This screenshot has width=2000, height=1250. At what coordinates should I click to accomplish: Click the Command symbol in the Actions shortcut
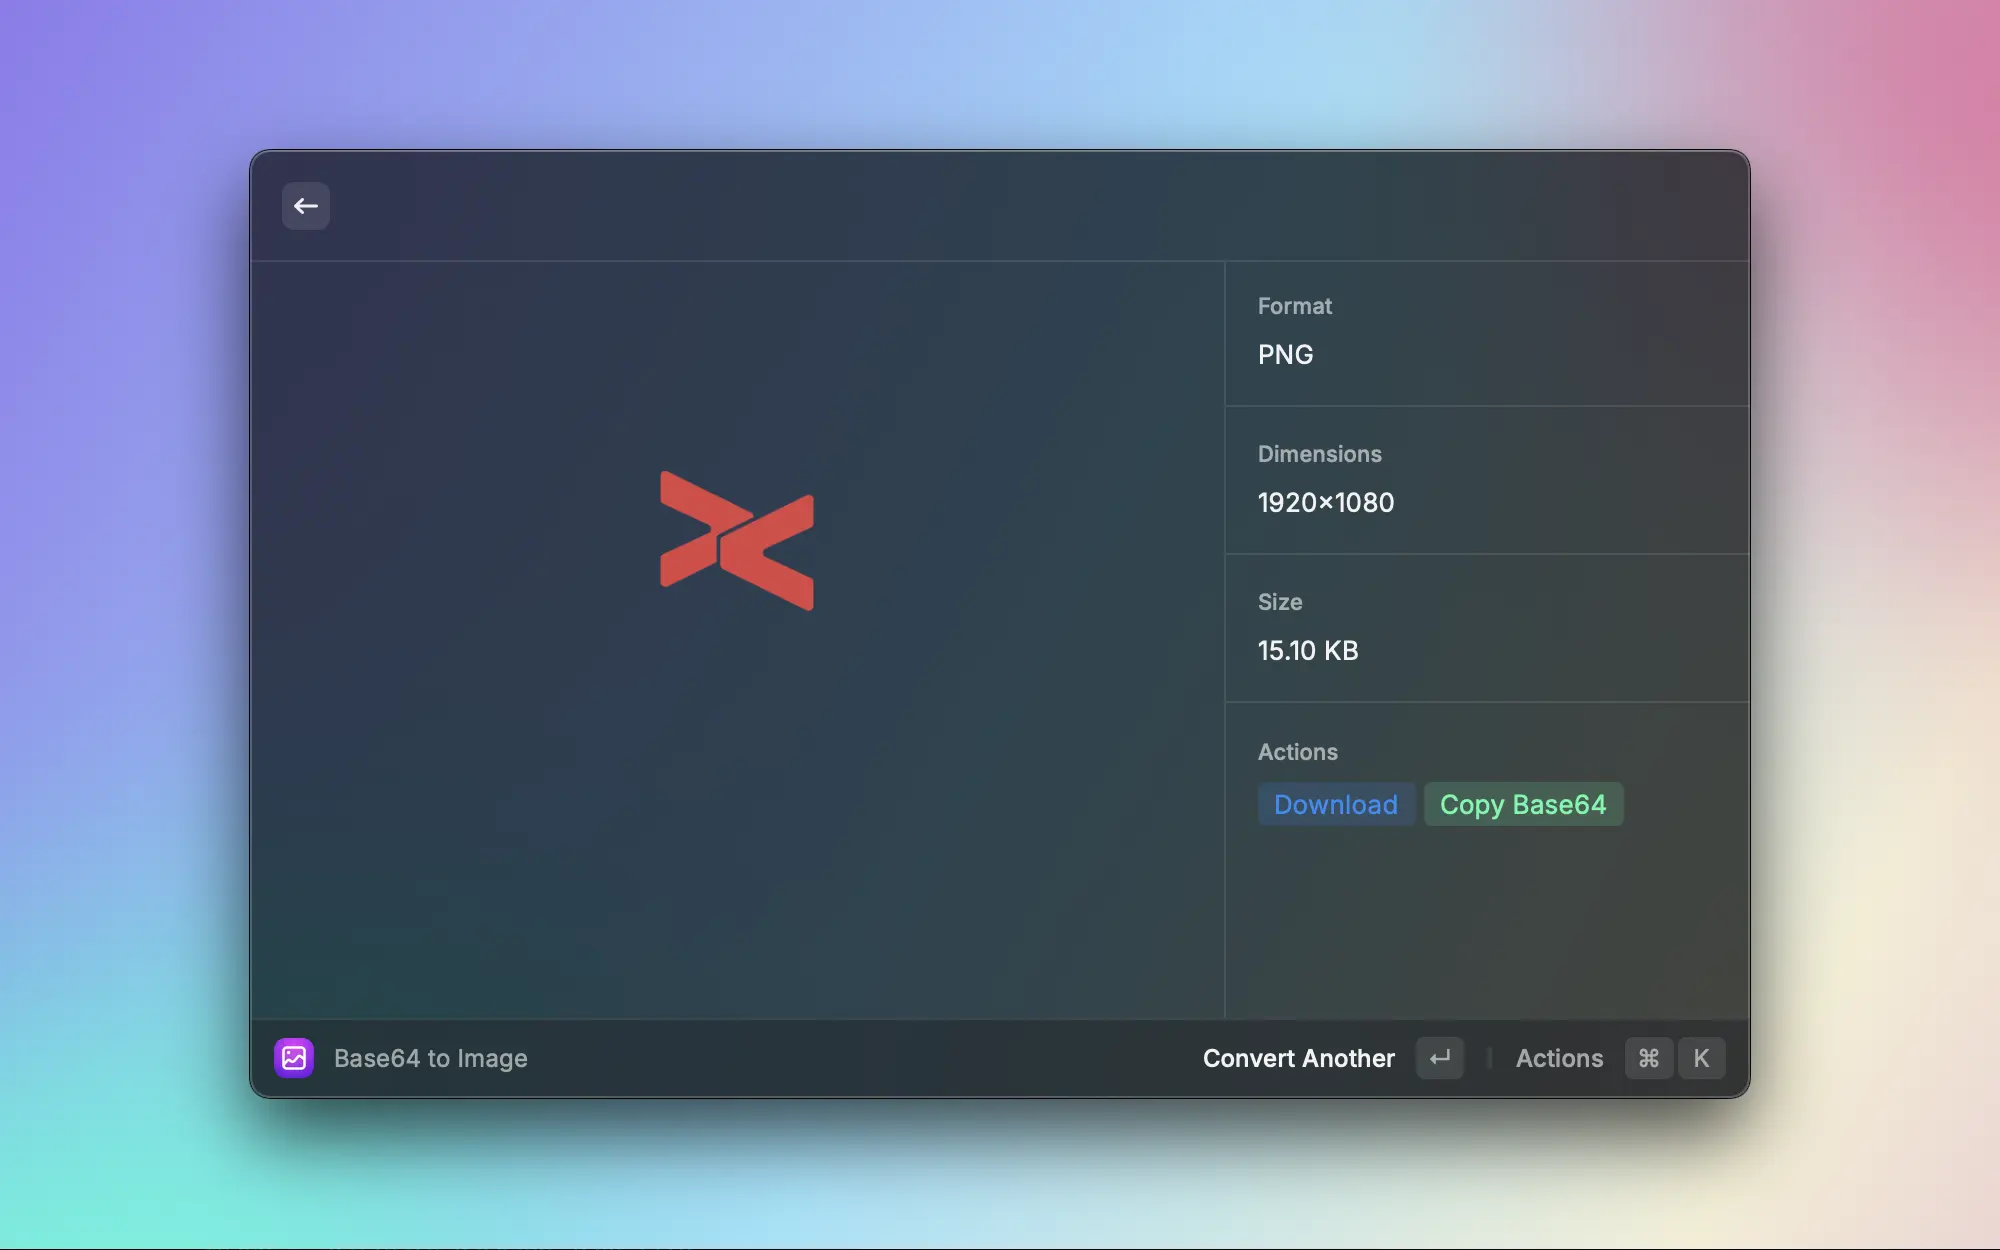click(x=1648, y=1057)
